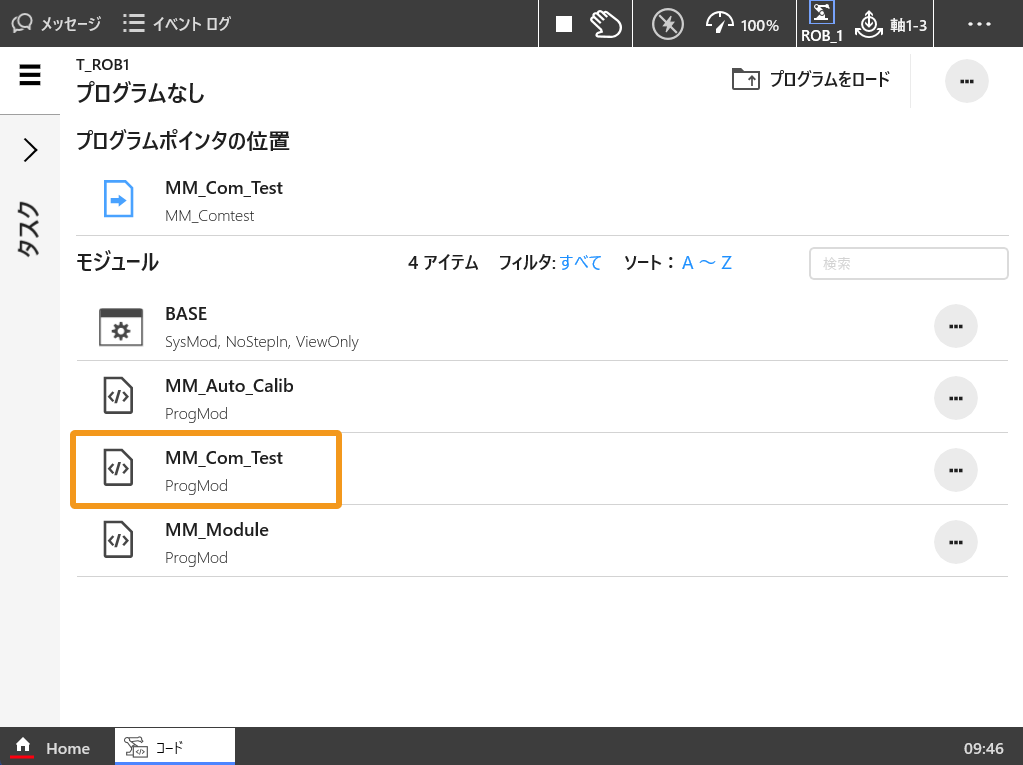Click the プログラムをロード button

pyautogui.click(x=811, y=80)
